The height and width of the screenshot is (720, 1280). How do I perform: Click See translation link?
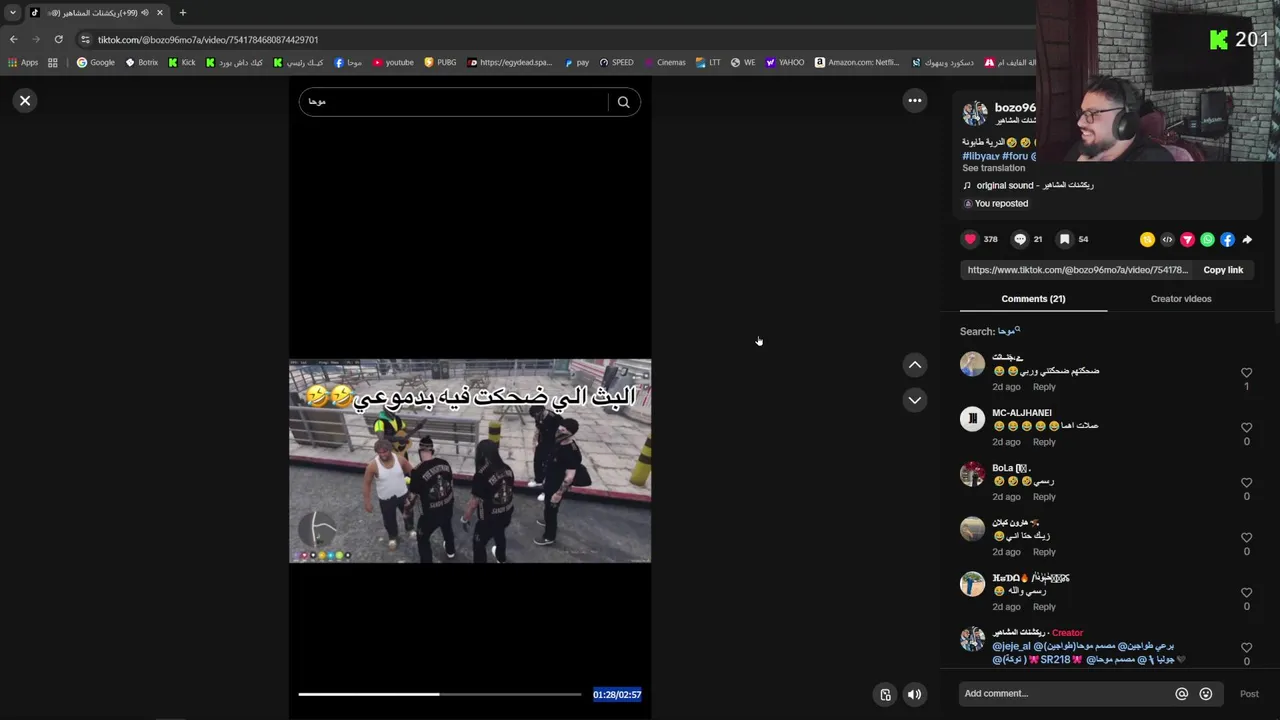(993, 168)
